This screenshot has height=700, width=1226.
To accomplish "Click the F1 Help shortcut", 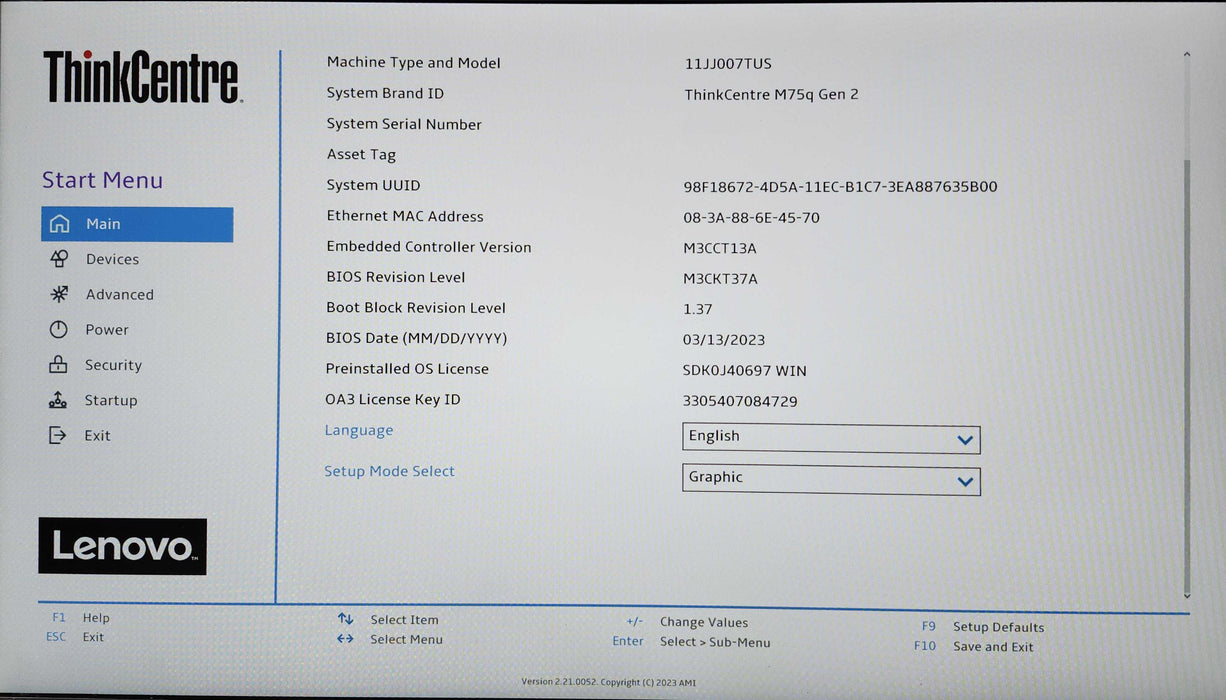I will [80, 618].
